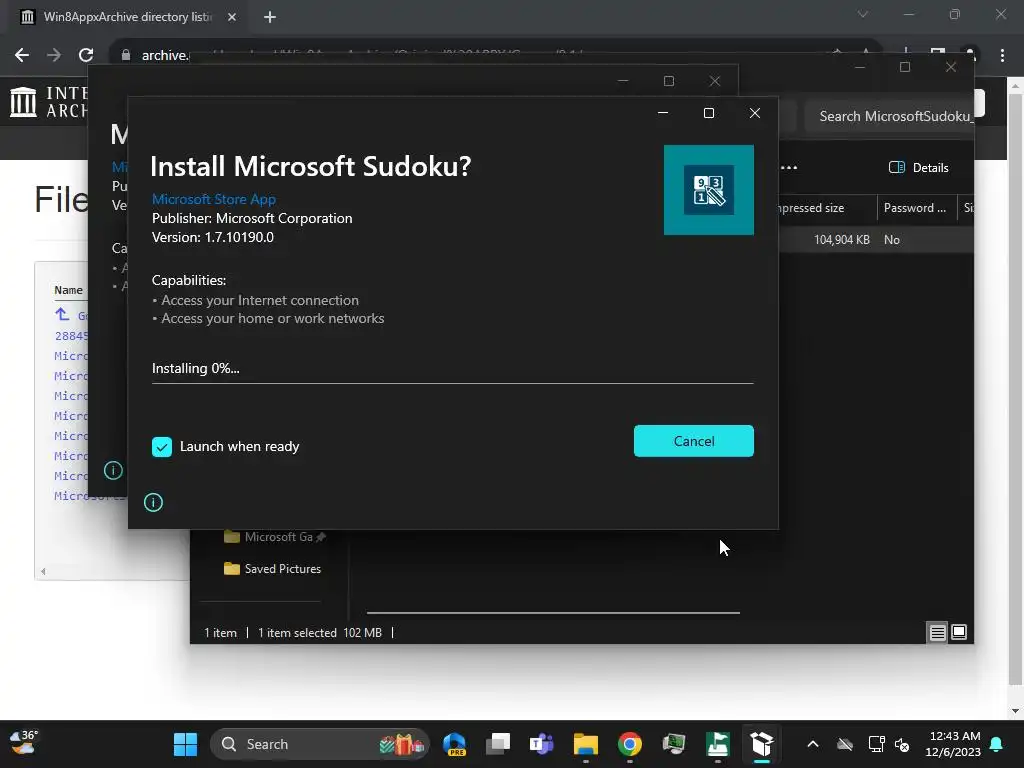Click browser back arrow in Chrome
Viewport: 1024px width, 768px height.
click(22, 55)
